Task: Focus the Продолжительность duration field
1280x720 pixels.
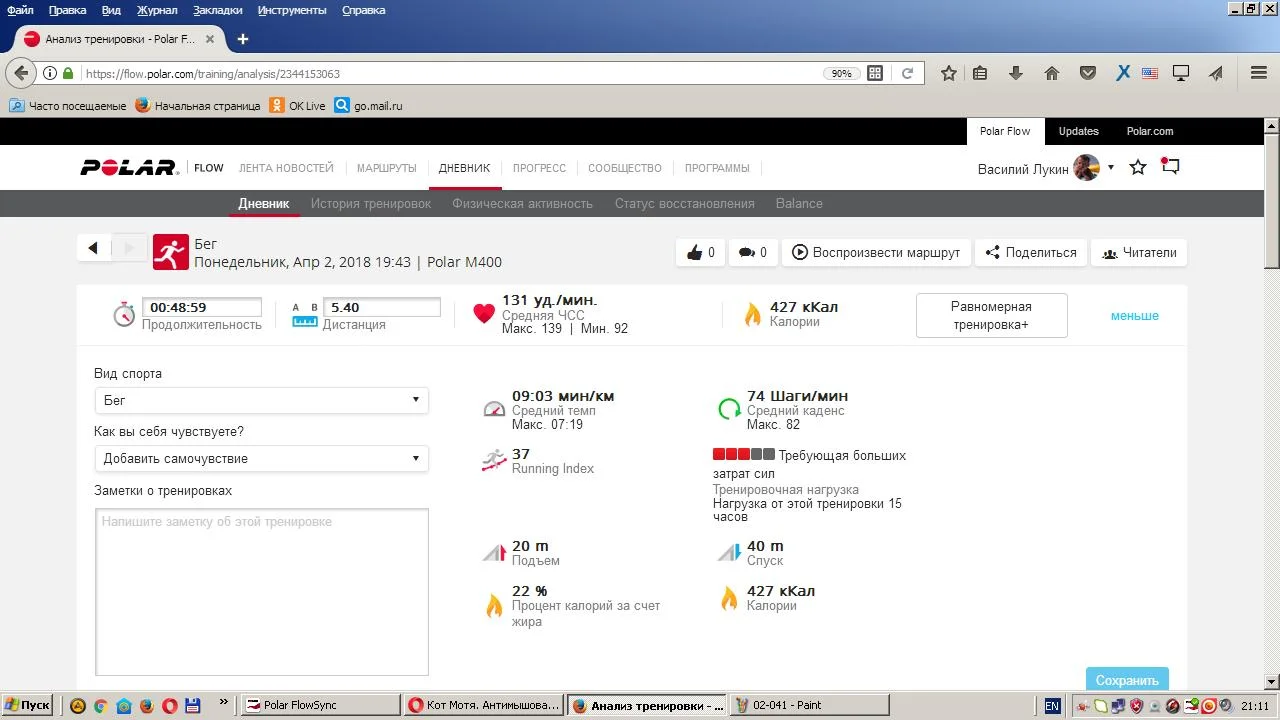Action: click(x=201, y=308)
